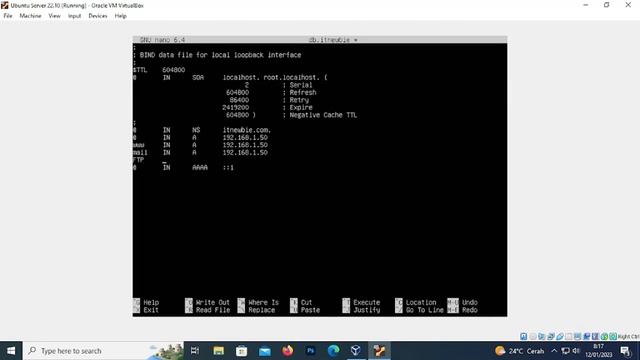This screenshot has width=640, height=360.
Task: Open the Devices menu
Action: pyautogui.click(x=98, y=16)
